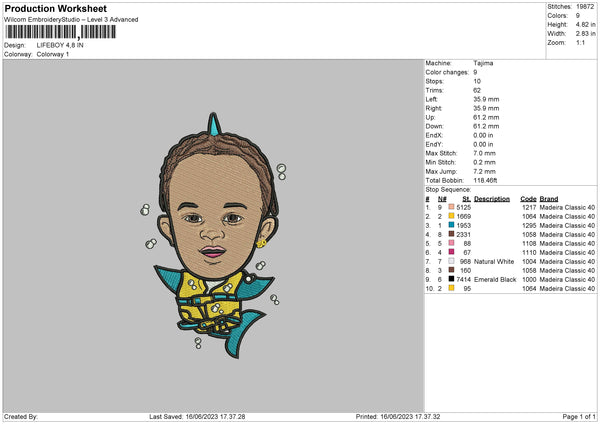The image size is (600, 424).
Task: Click the 35.9 mm value beside 'Left:'
Action: coord(486,99)
